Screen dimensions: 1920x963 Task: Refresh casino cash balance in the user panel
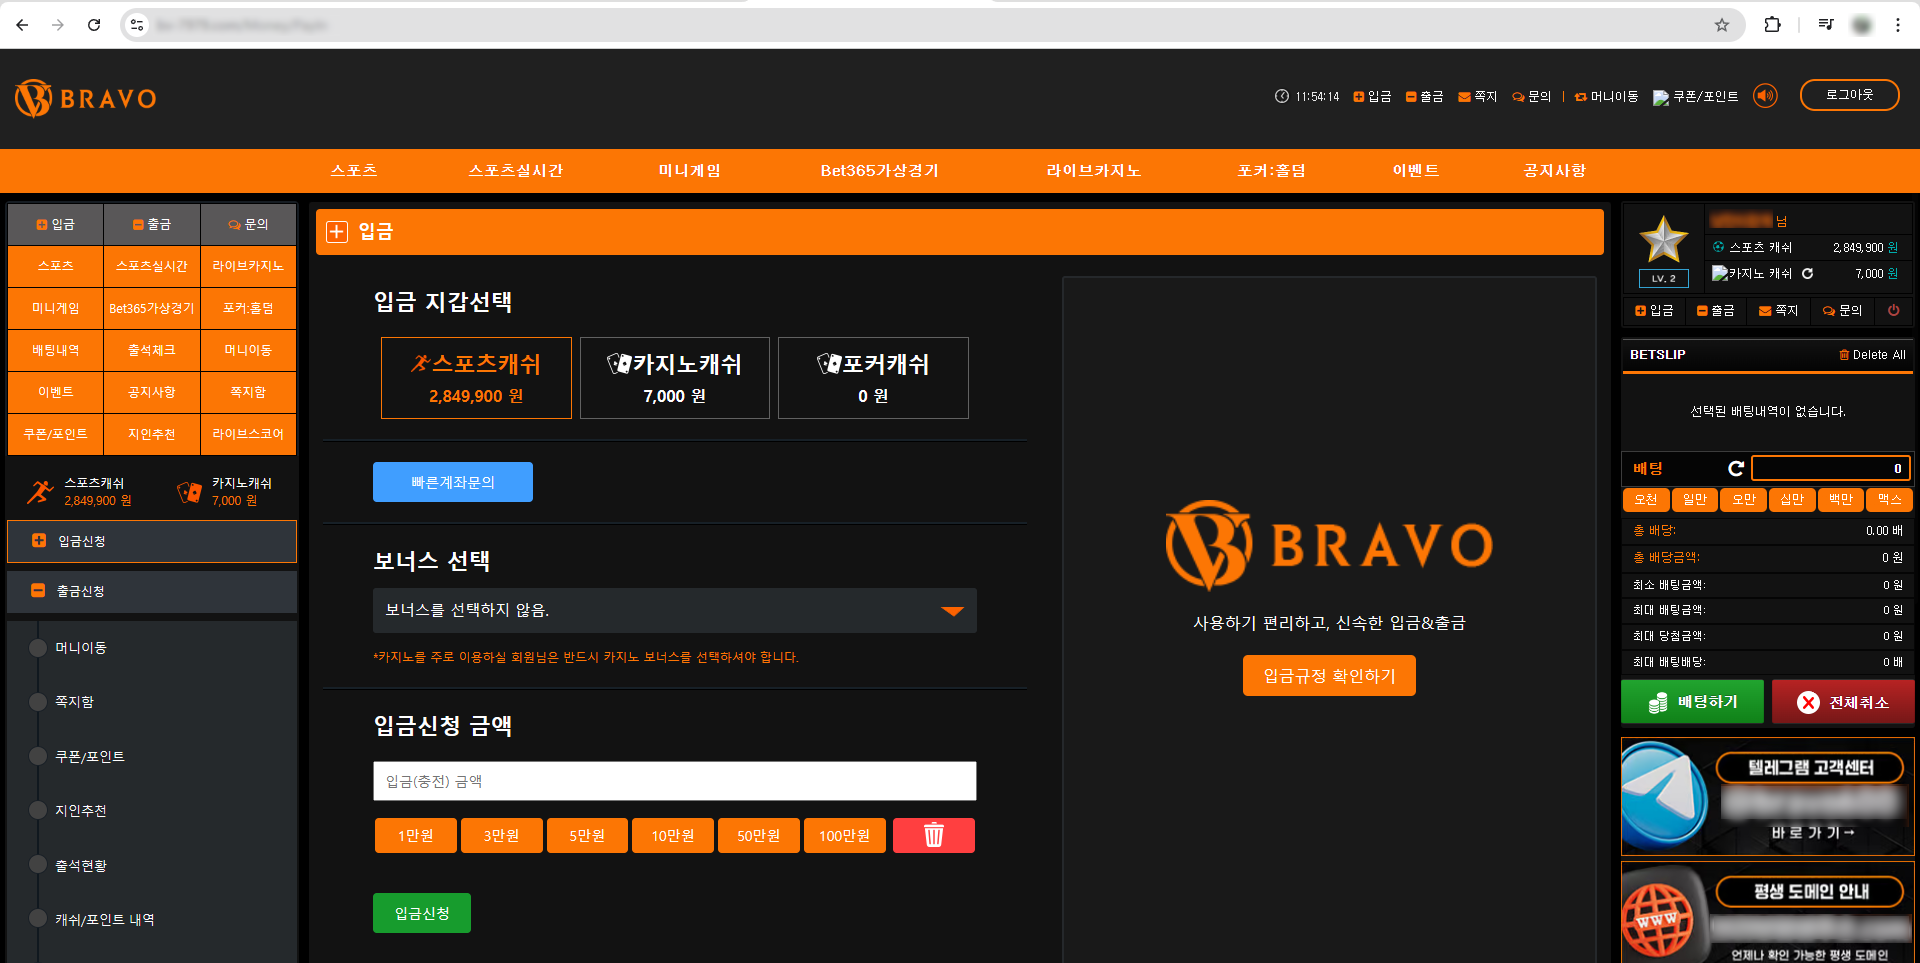pos(1807,273)
